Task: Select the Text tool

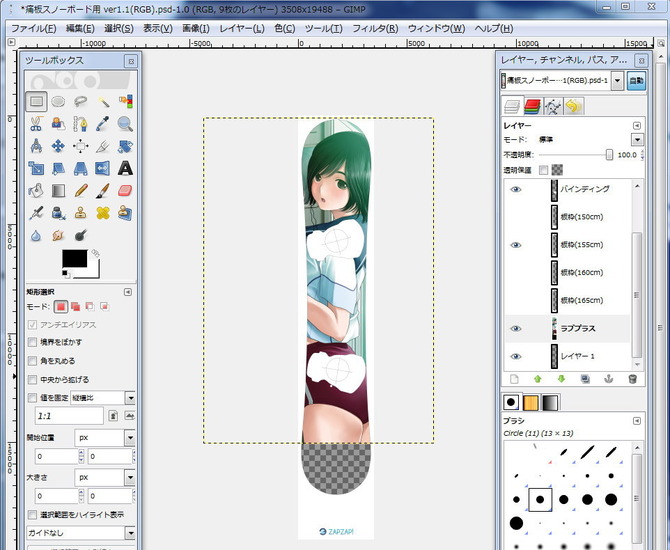Action: (x=125, y=168)
